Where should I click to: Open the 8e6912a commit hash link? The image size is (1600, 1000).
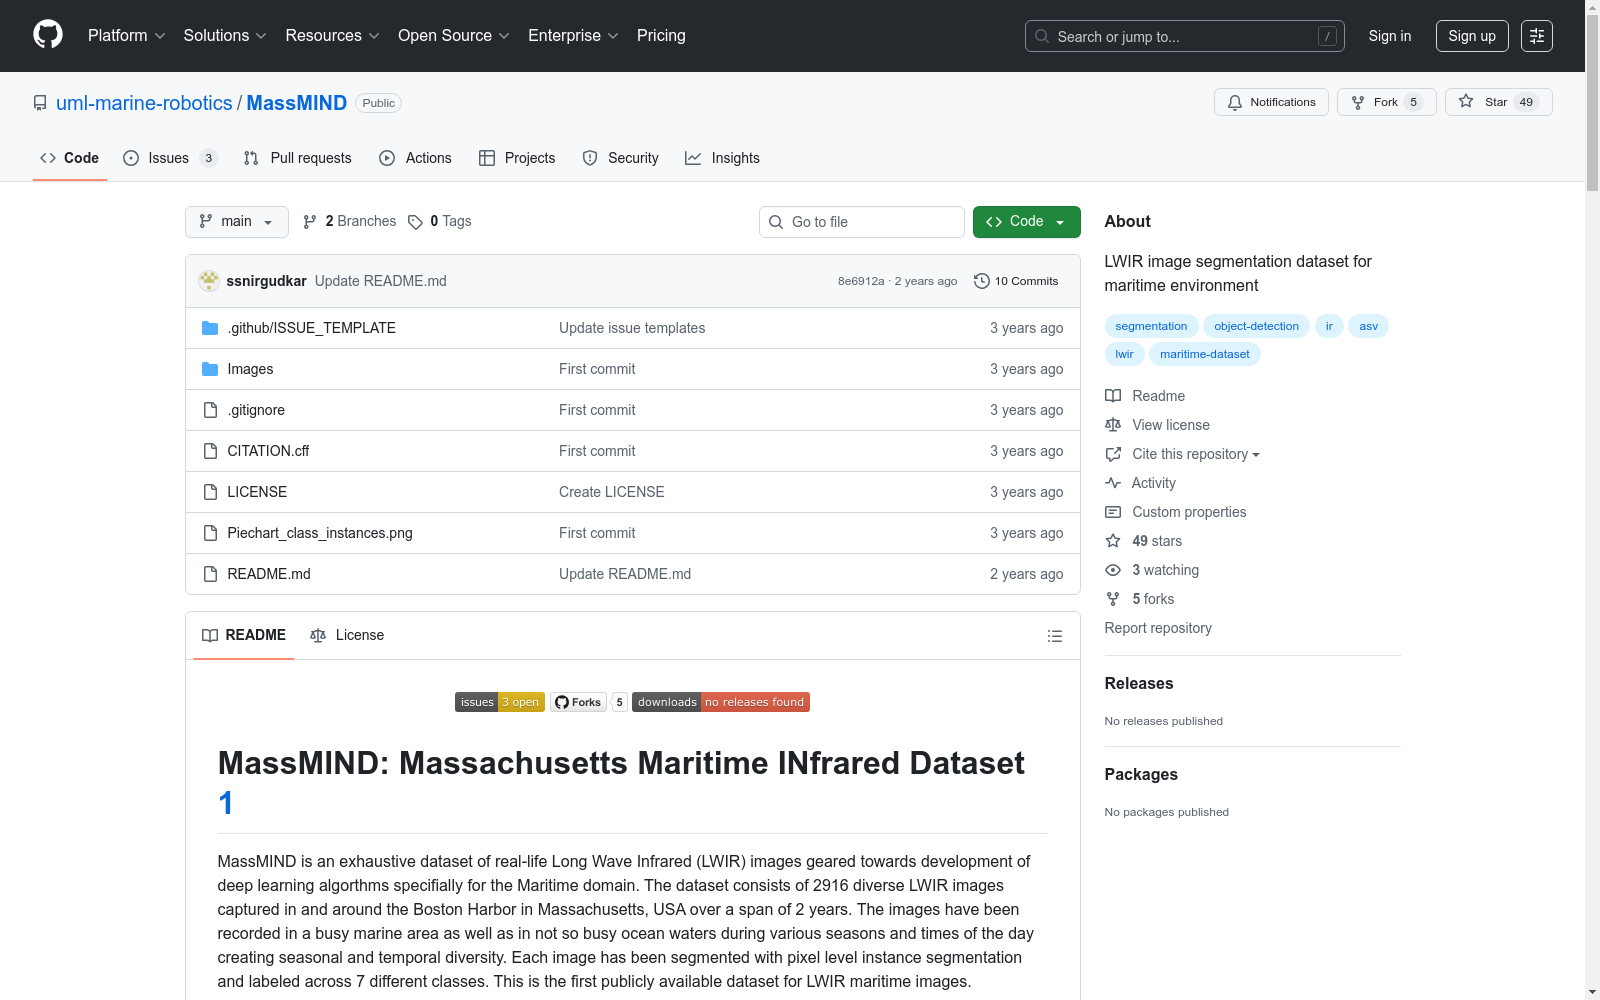pos(861,281)
